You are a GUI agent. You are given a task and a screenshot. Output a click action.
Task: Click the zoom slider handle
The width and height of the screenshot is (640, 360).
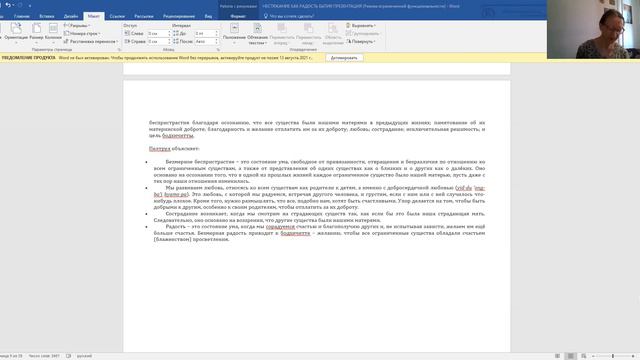click(613, 356)
